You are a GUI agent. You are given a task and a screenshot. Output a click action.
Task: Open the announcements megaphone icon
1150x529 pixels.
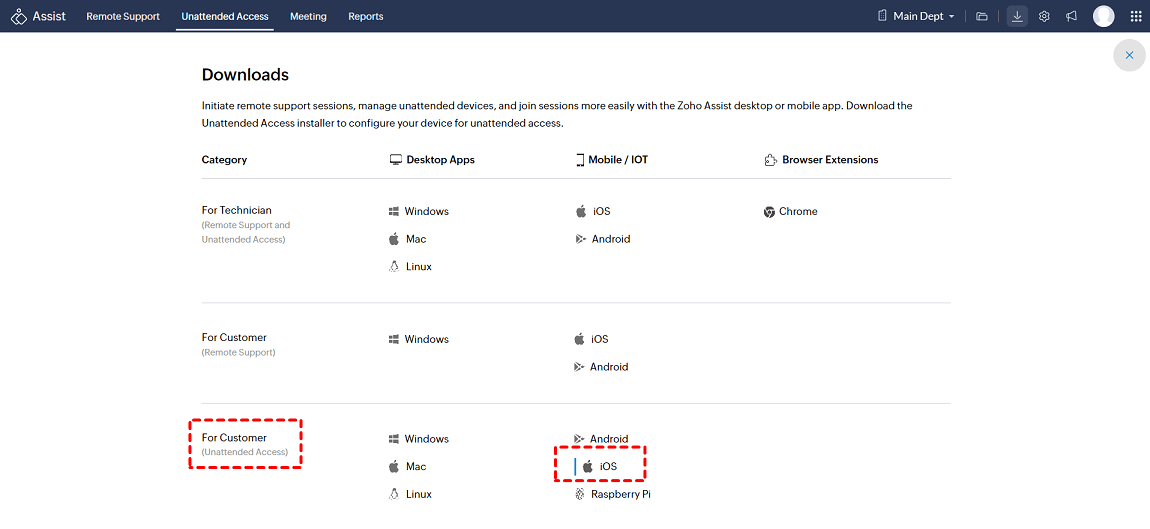click(1072, 16)
